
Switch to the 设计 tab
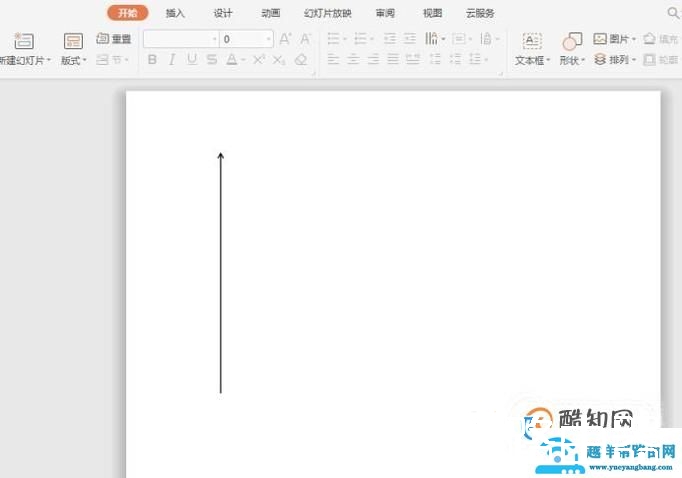pos(223,13)
